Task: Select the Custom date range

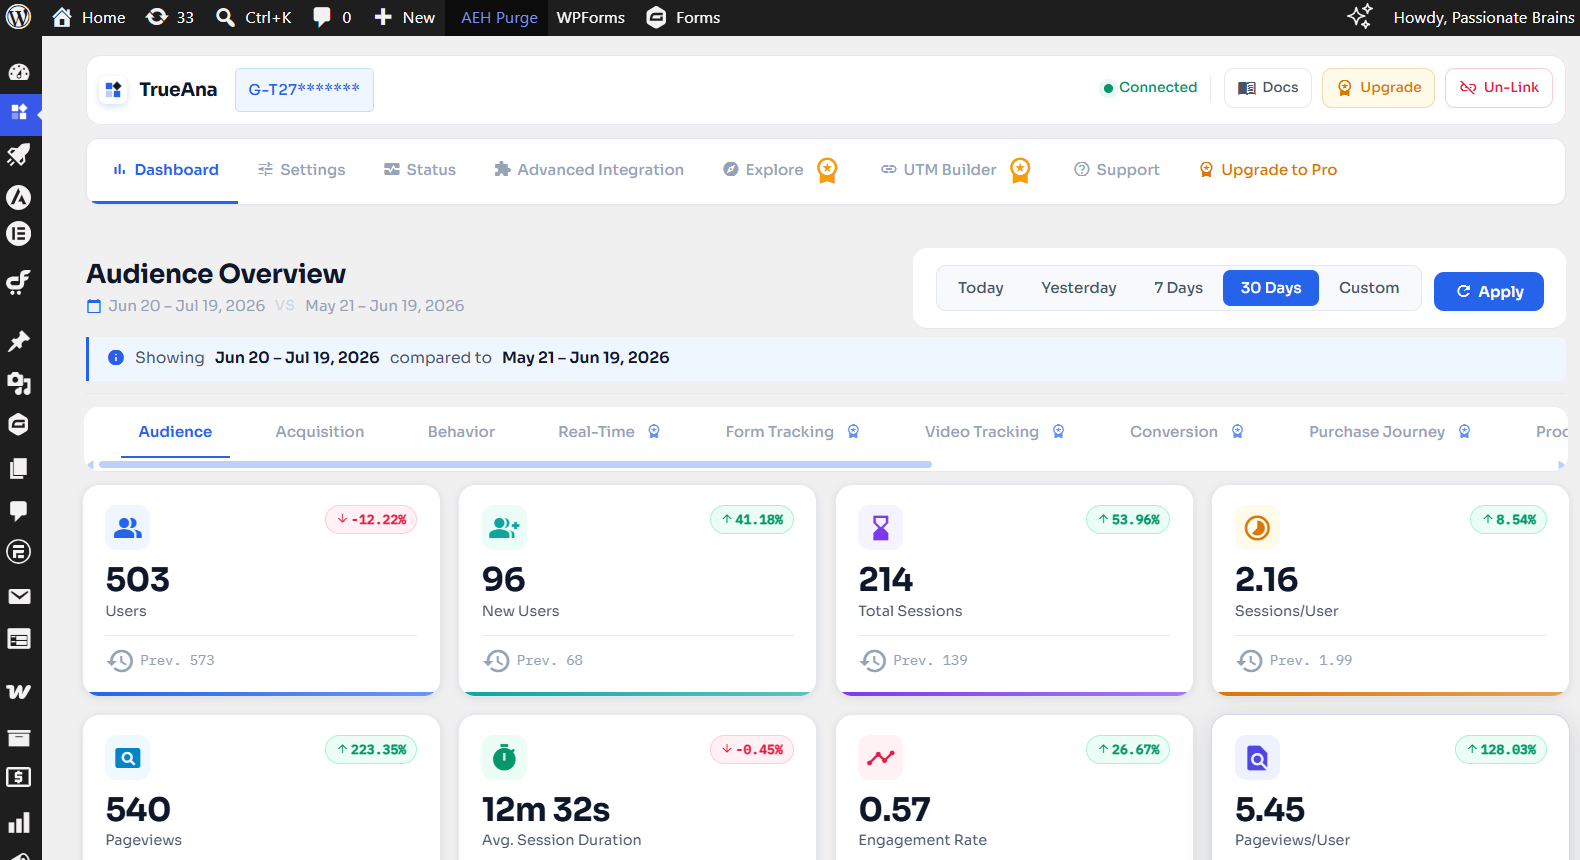Action: 1369,288
